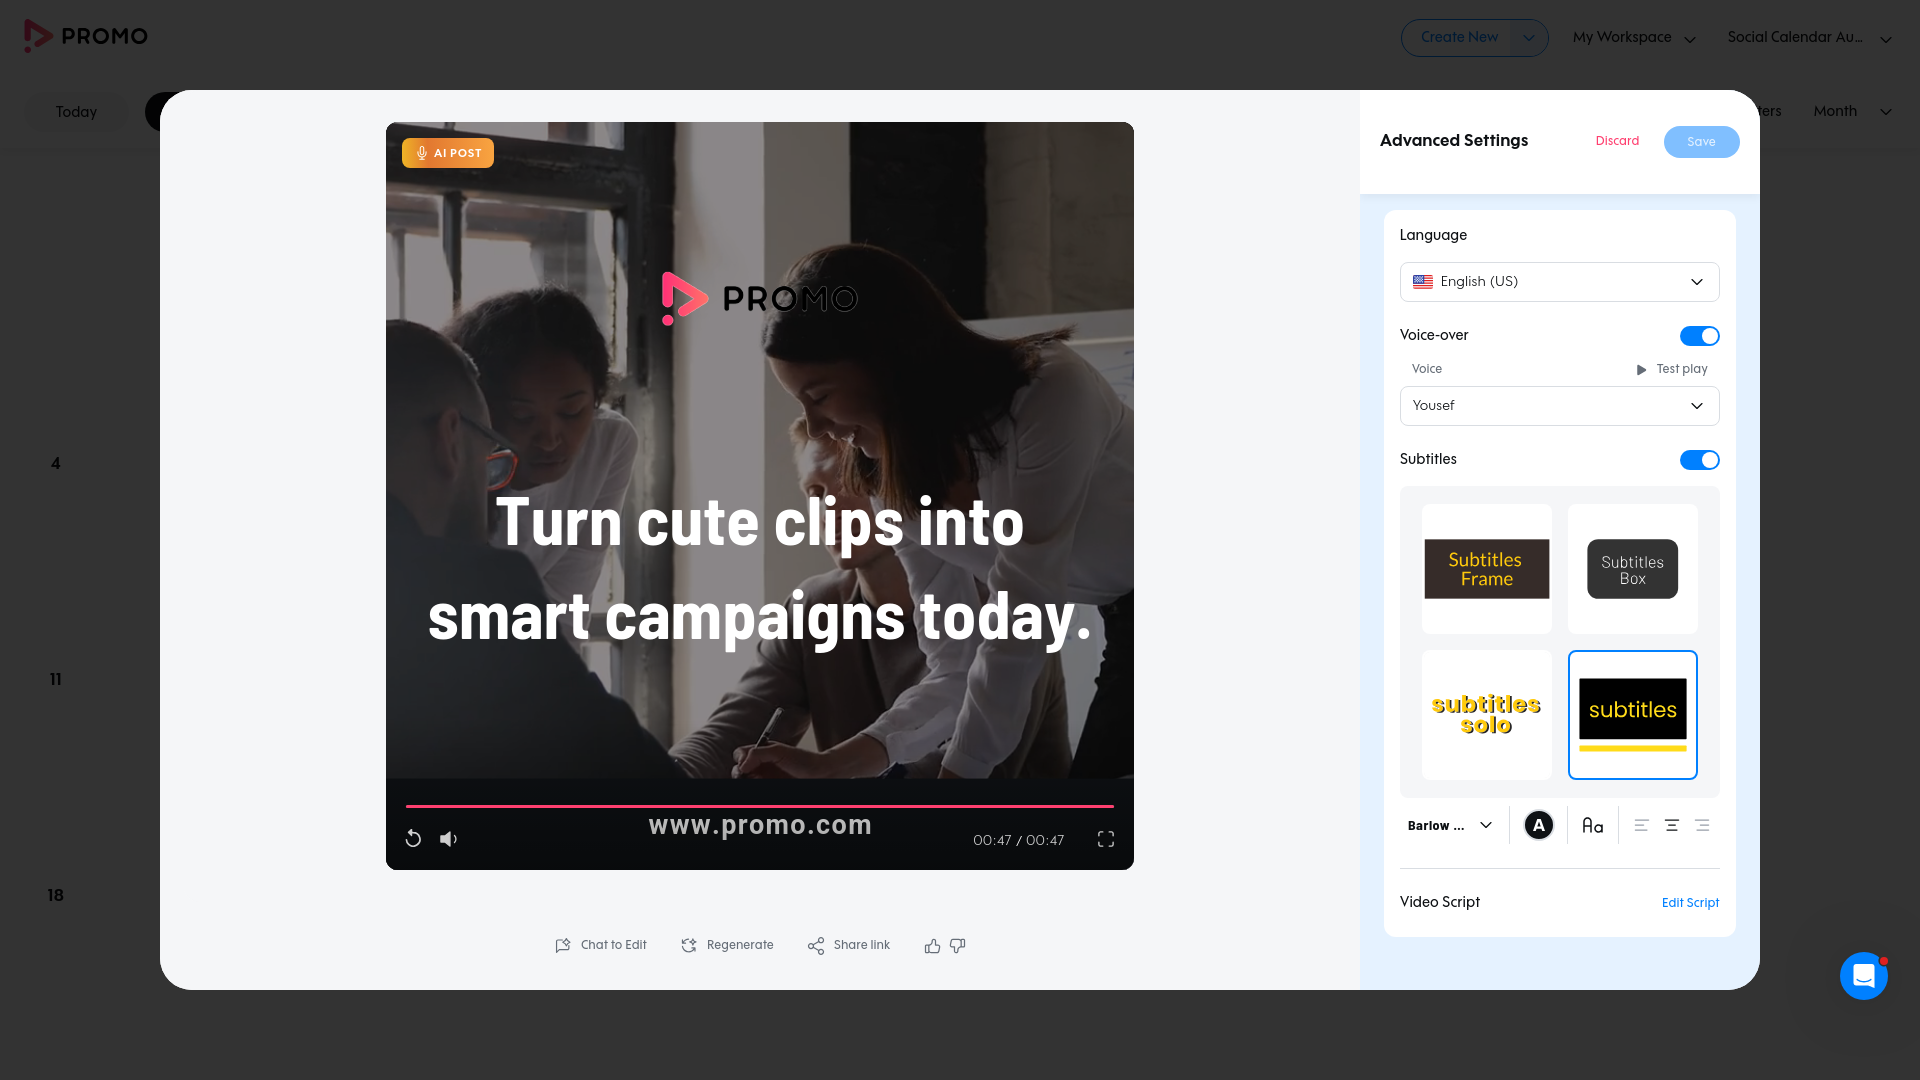
Task: Toggle the Subtitles switch
Action: (1699, 460)
